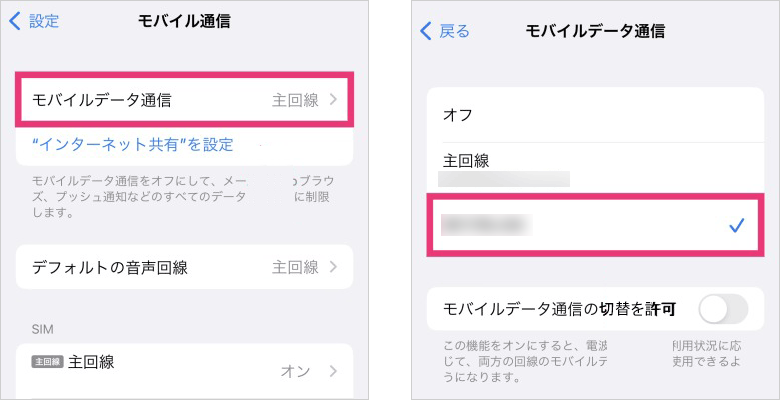Open 主回線 SIM row chevron

click(x=333, y=371)
